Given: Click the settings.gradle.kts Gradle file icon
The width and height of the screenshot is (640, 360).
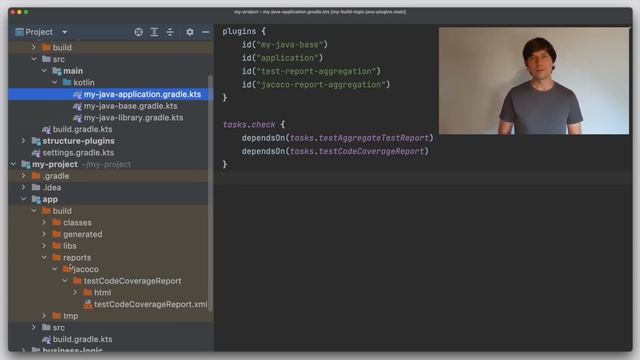Looking at the screenshot, I should click(36, 153).
